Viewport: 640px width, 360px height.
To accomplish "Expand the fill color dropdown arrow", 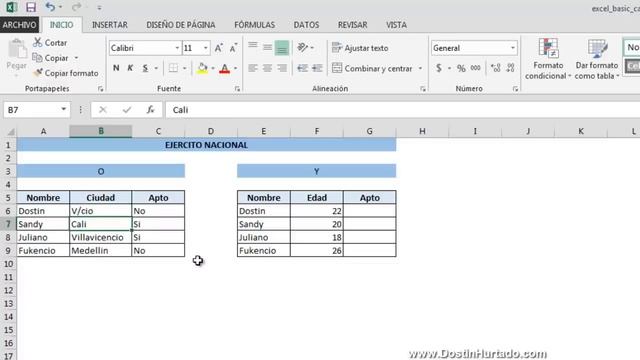I will [x=213, y=68].
